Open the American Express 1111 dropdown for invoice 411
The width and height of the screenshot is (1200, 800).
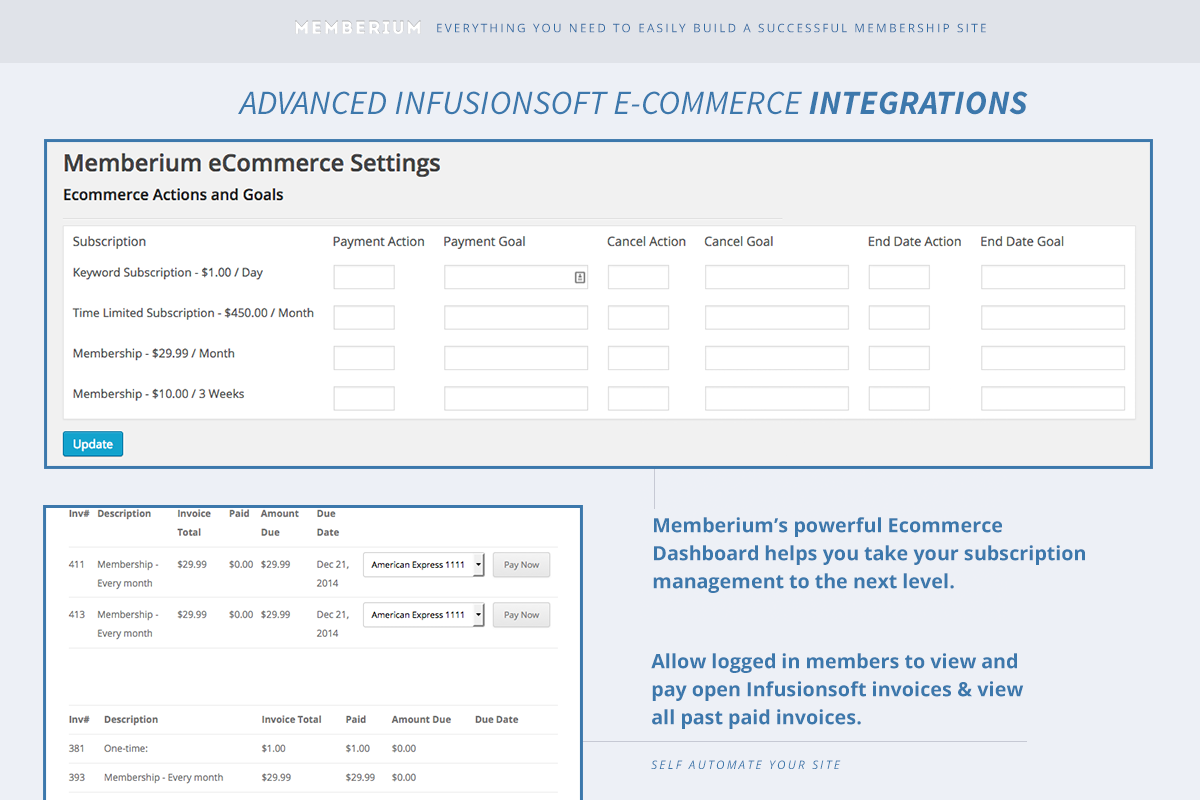click(x=424, y=564)
